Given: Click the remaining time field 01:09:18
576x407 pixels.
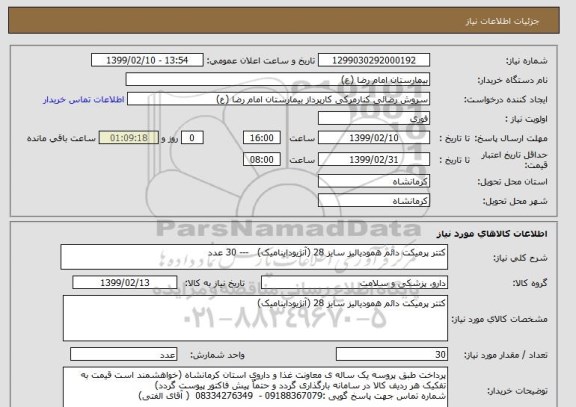Looking at the screenshot, I should click(129, 138).
